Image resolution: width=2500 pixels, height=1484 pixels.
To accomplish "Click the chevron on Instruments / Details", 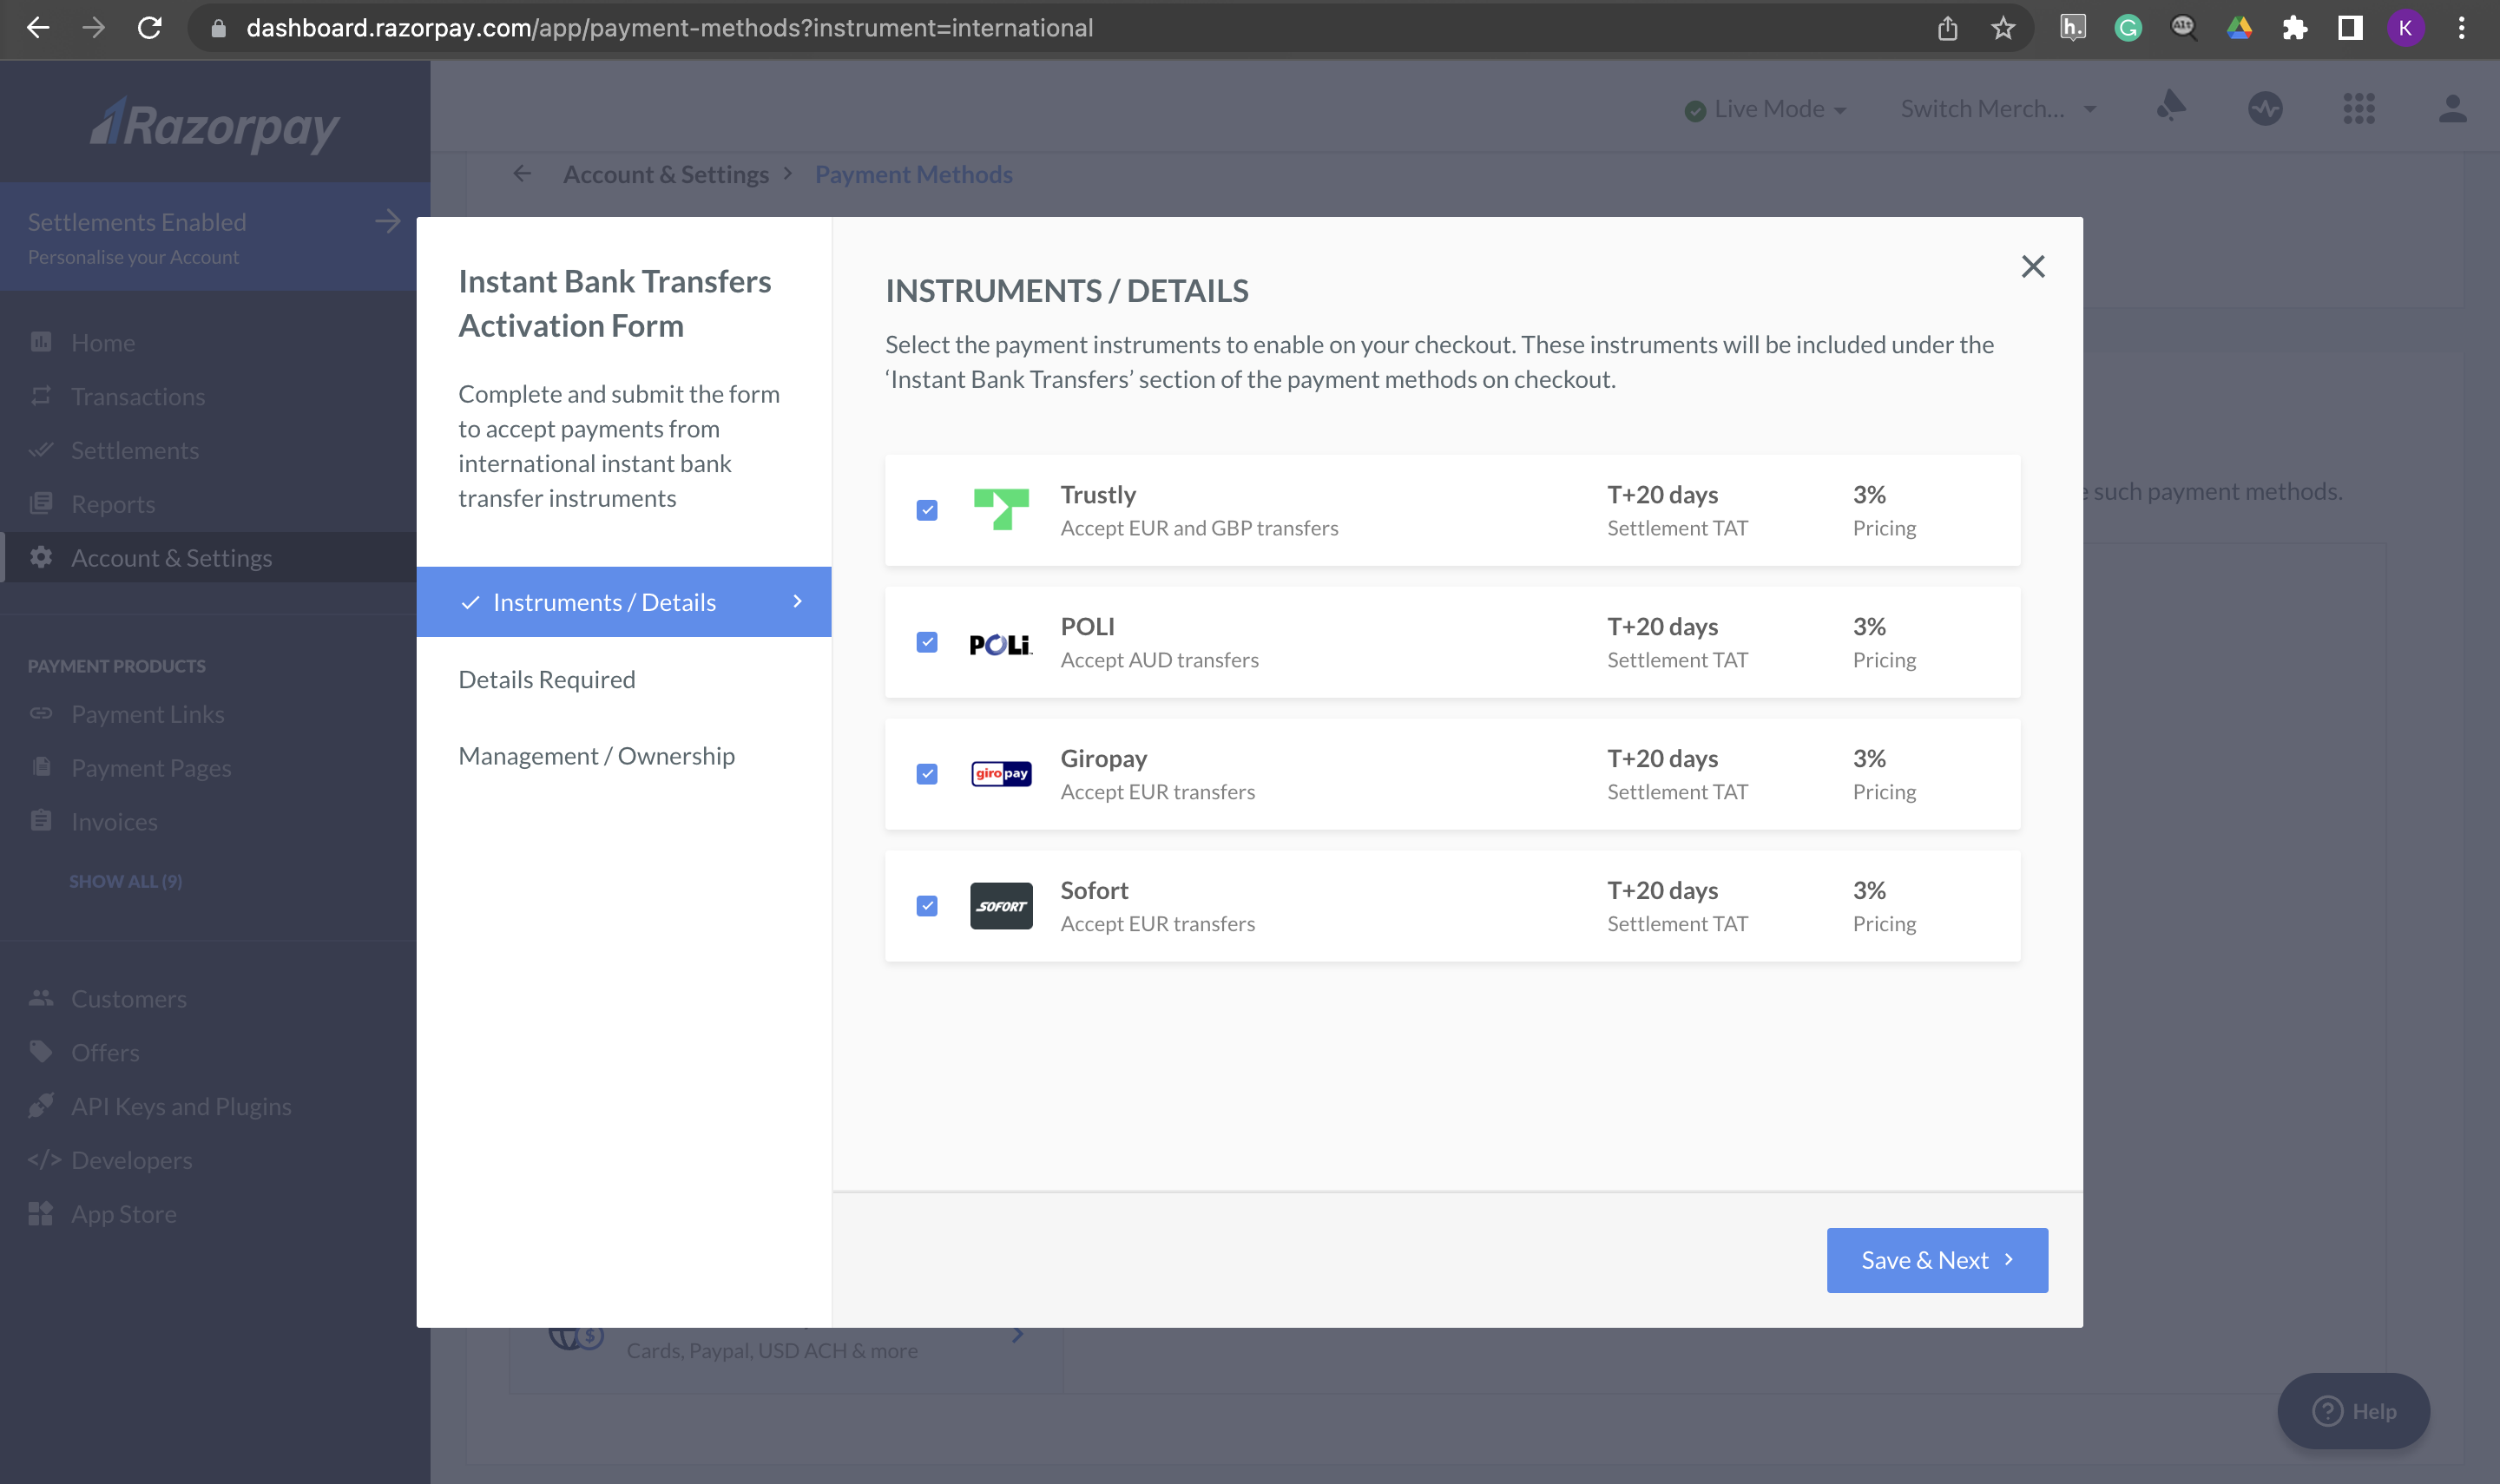I will tap(797, 601).
